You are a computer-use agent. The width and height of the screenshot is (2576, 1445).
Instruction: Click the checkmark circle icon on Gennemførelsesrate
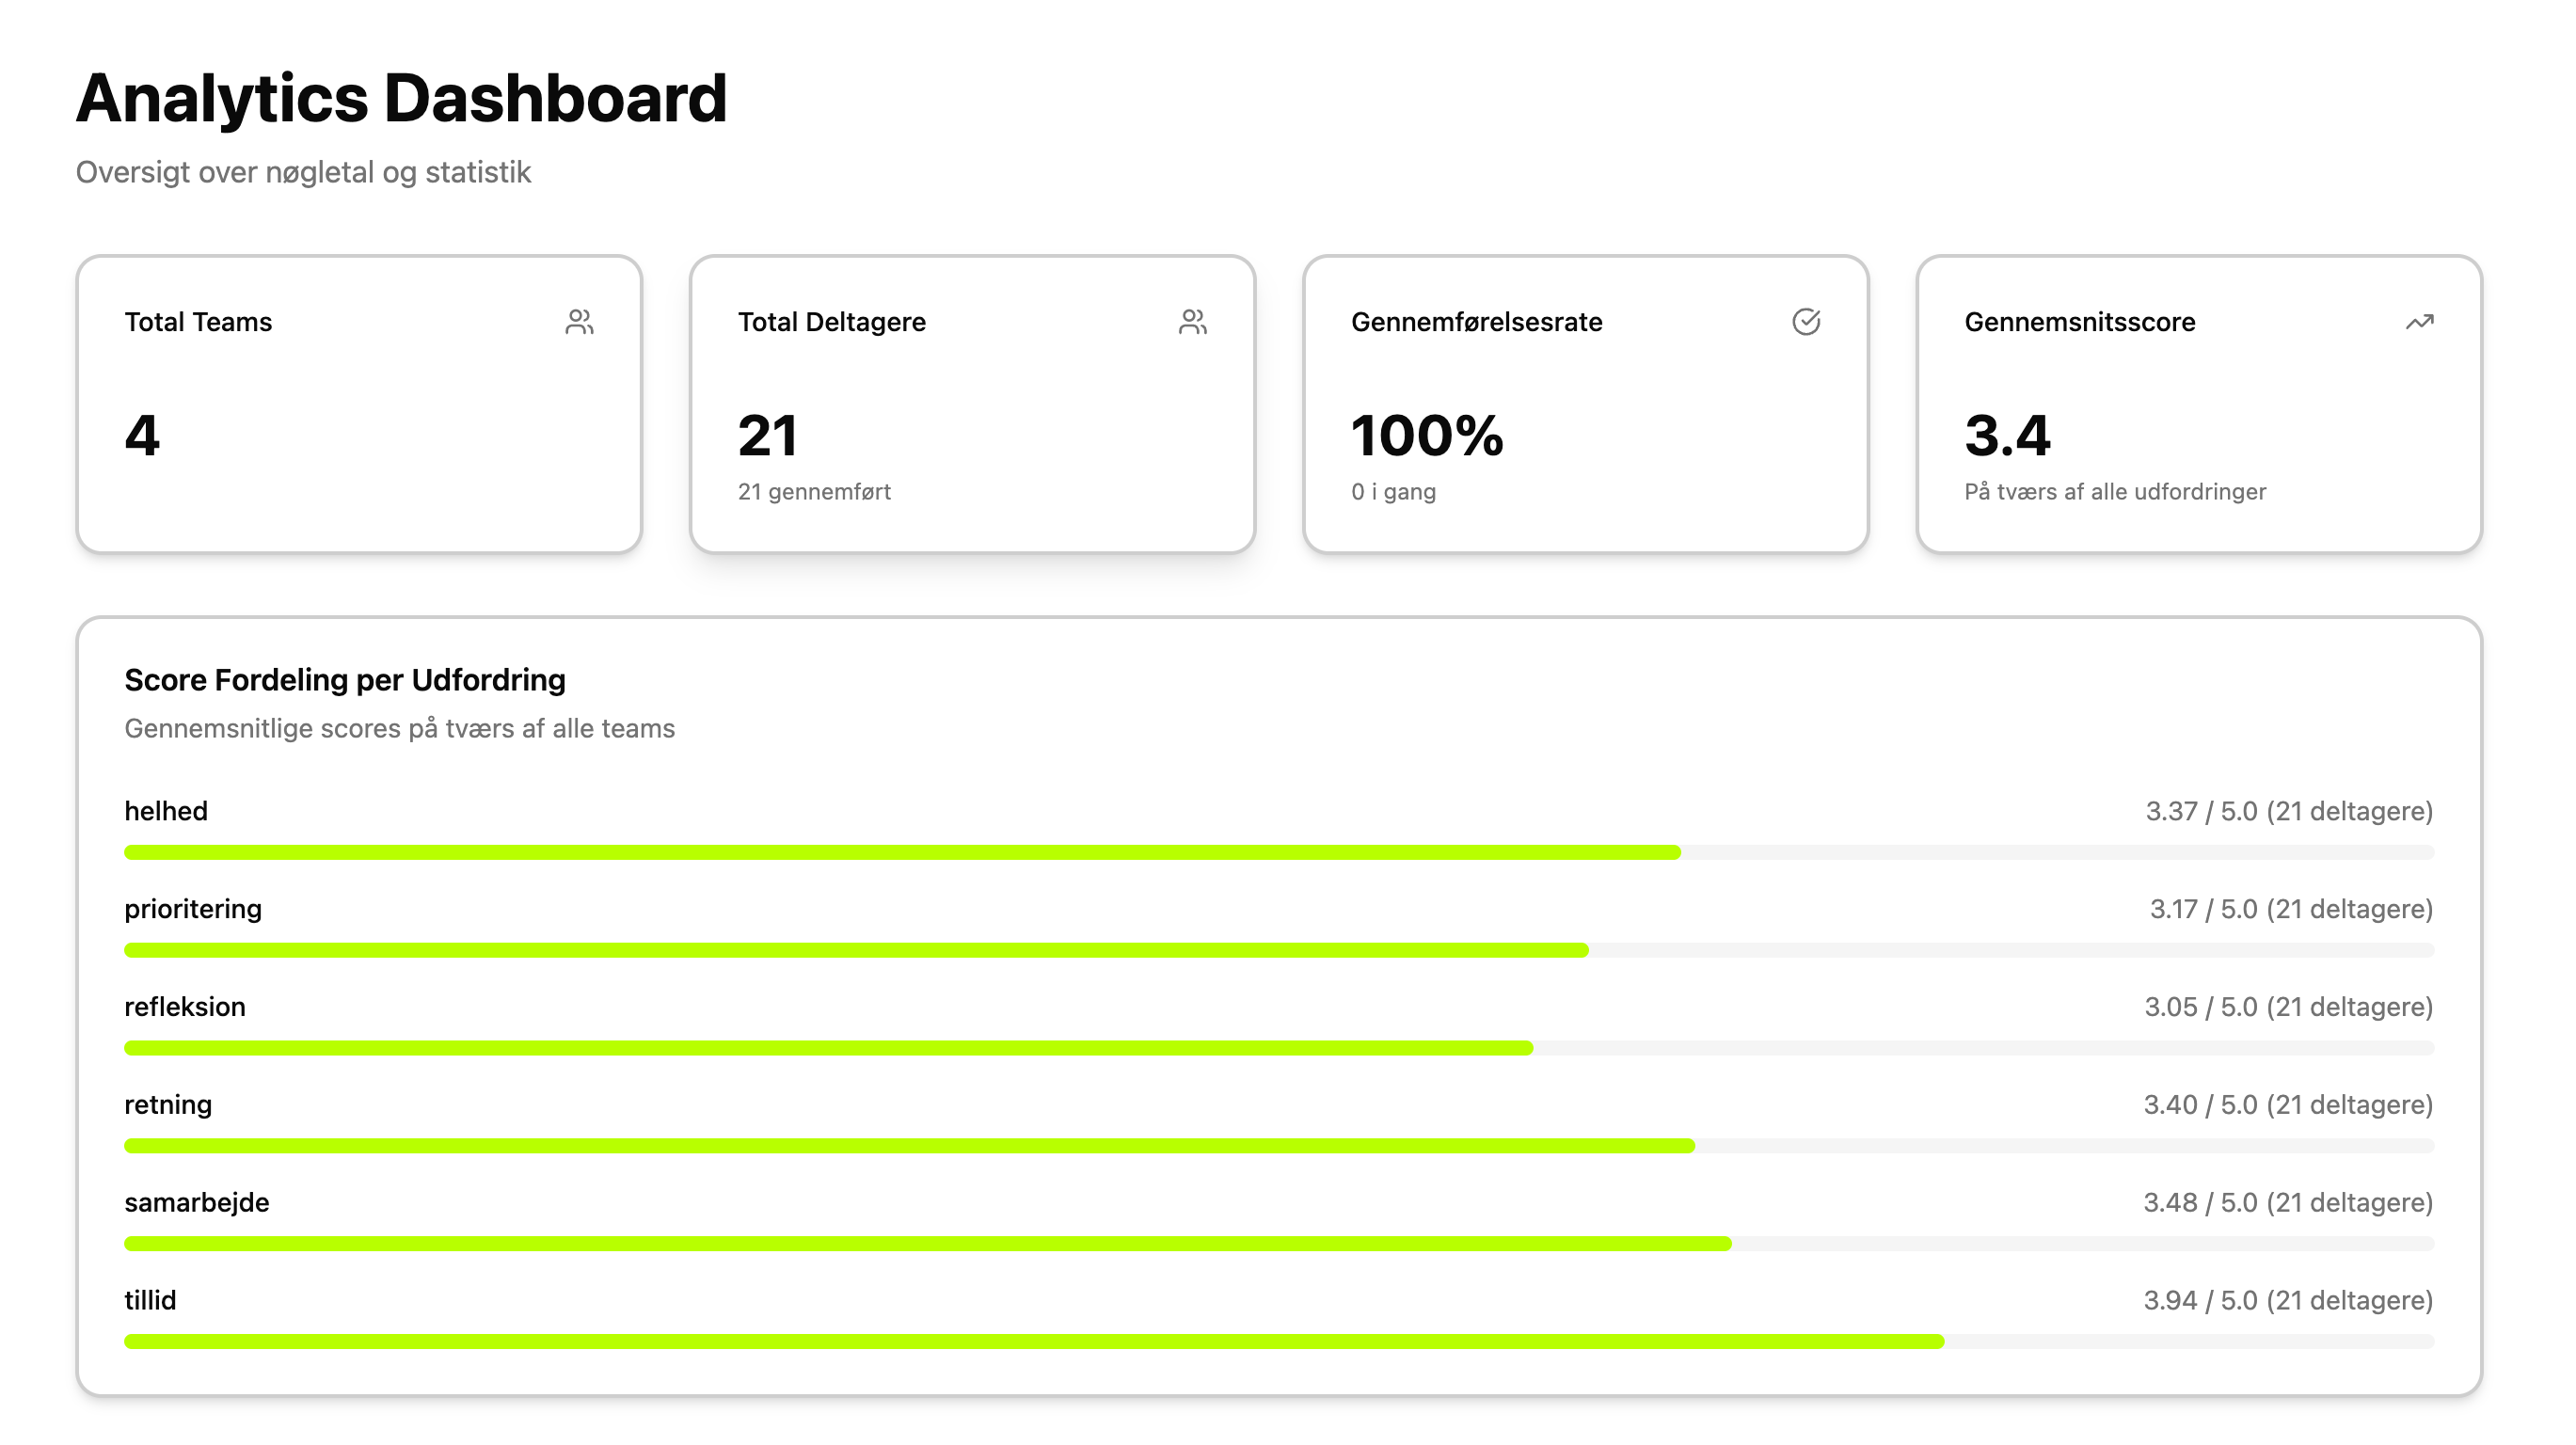coord(1805,322)
